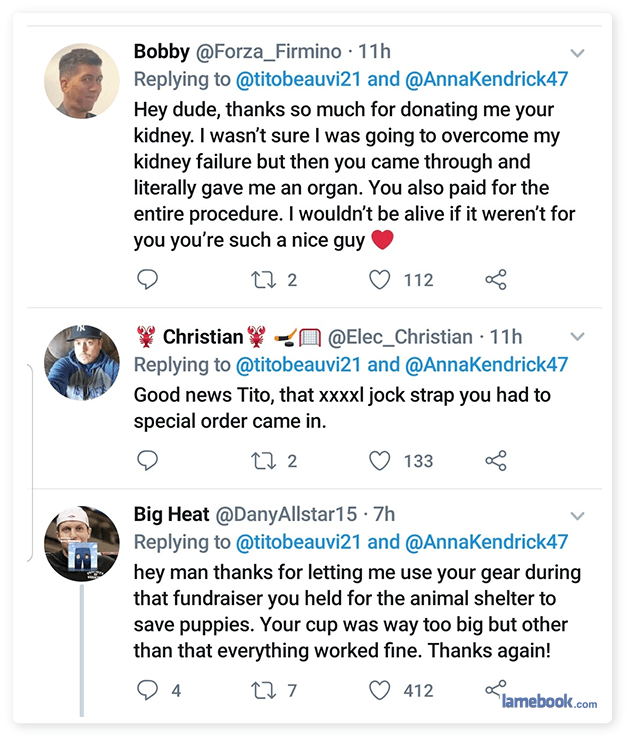Open @AnnaKendrick47 link in Big Heat's tweet

(487, 542)
